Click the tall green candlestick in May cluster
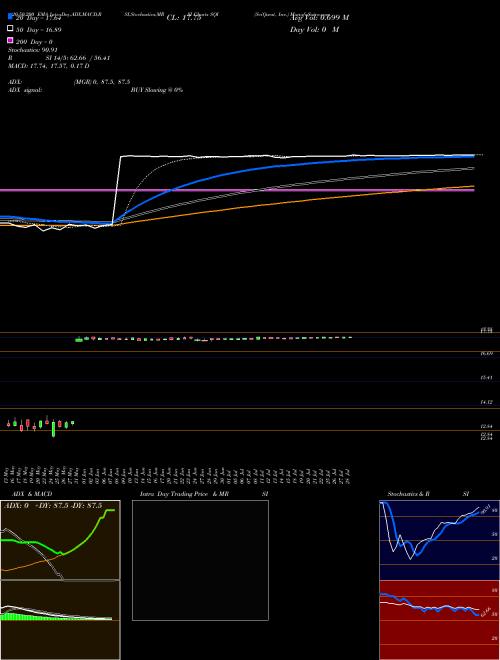 (53, 429)
